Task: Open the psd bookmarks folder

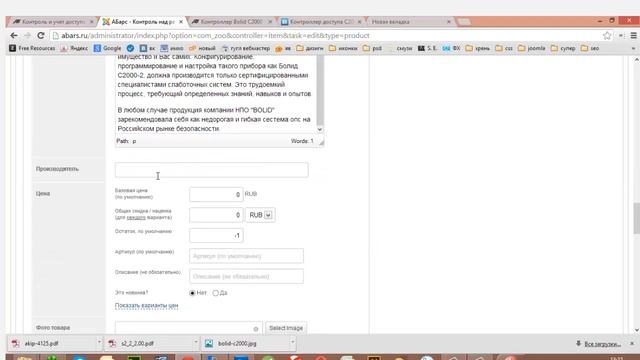Action: pyautogui.click(x=372, y=48)
